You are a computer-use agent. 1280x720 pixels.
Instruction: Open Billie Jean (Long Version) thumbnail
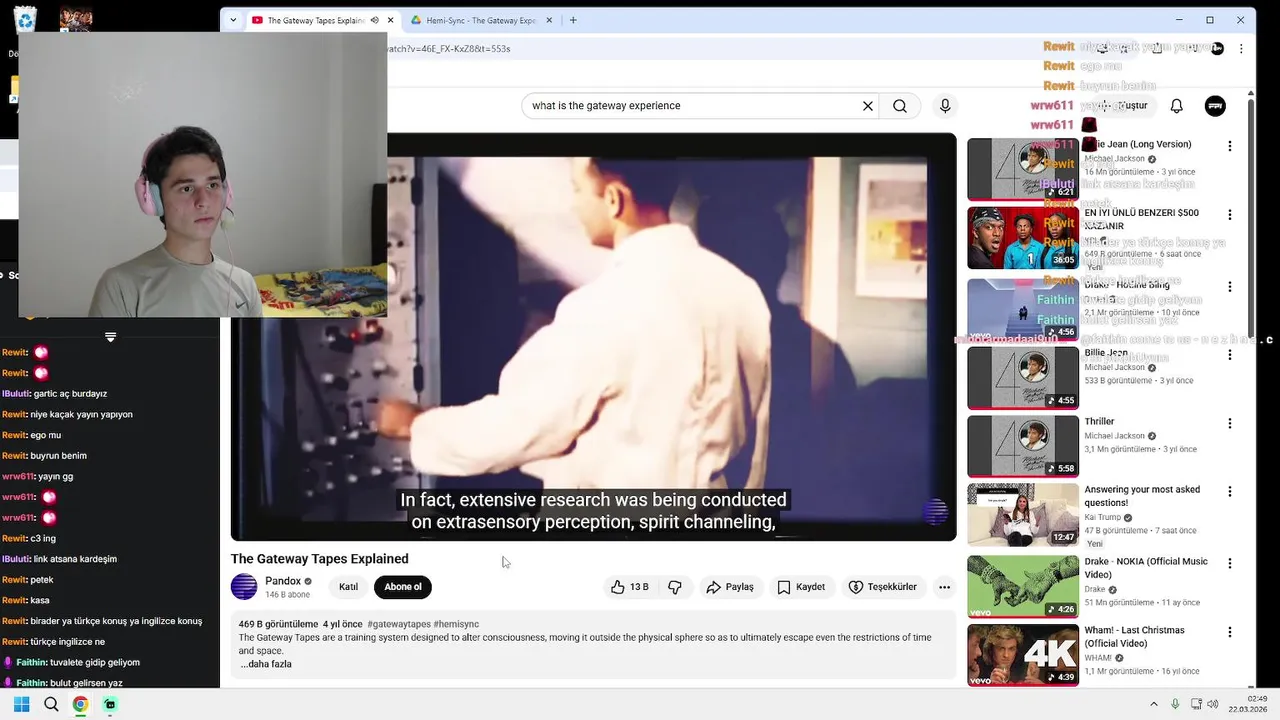pos(1023,169)
